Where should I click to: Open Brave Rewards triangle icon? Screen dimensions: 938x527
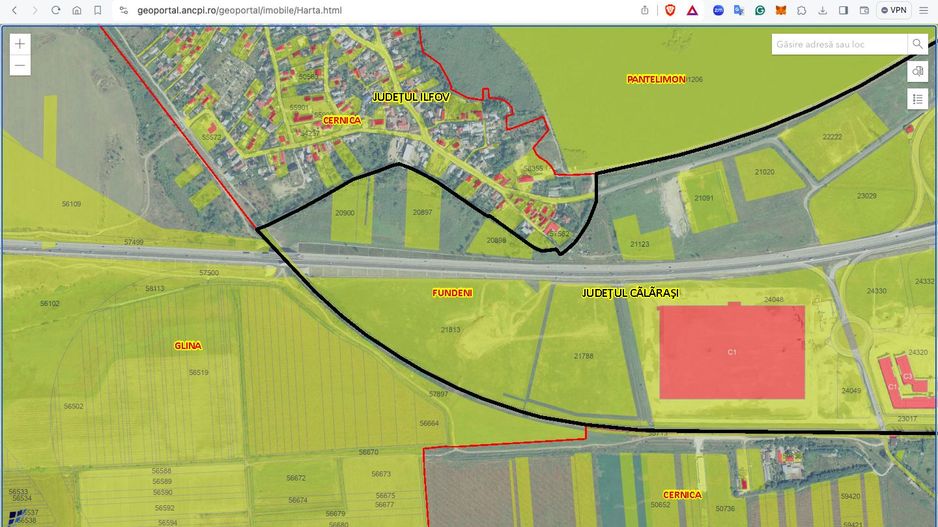[692, 10]
